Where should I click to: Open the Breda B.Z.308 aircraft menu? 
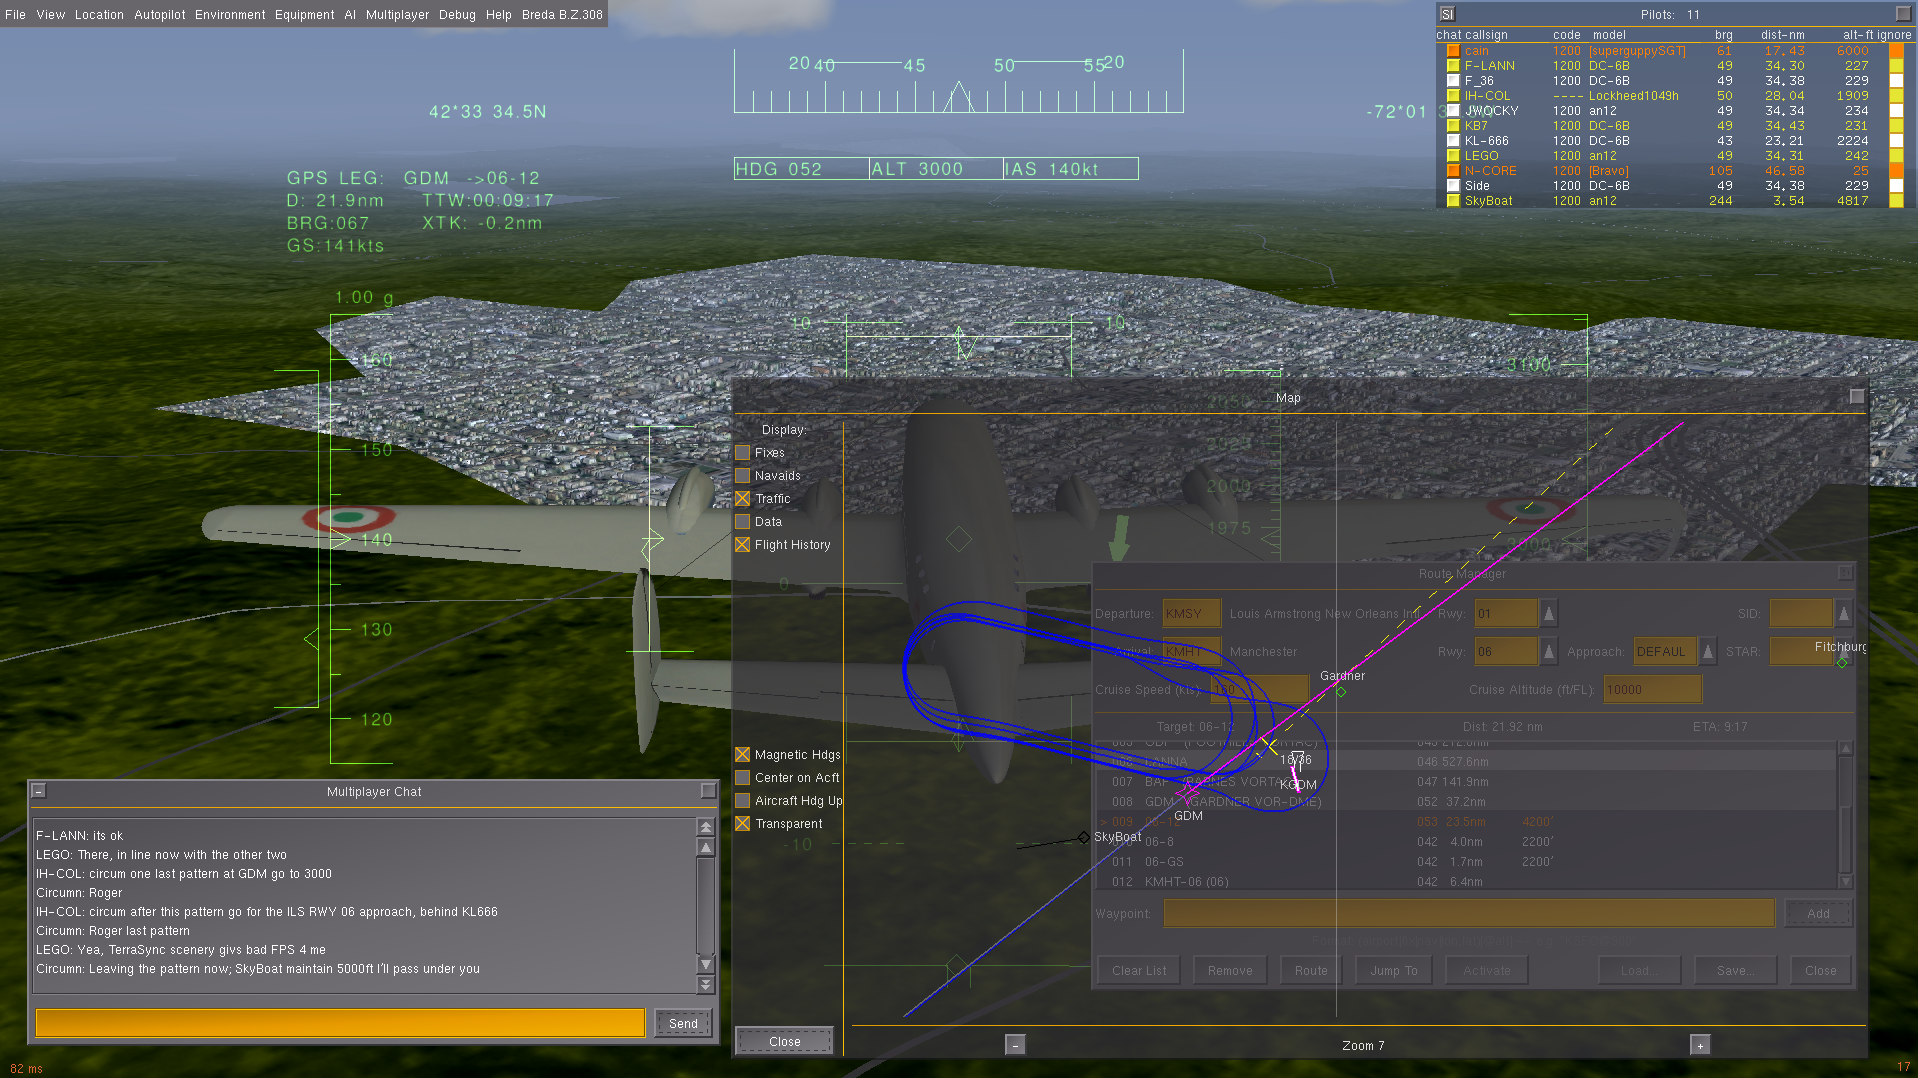click(562, 14)
